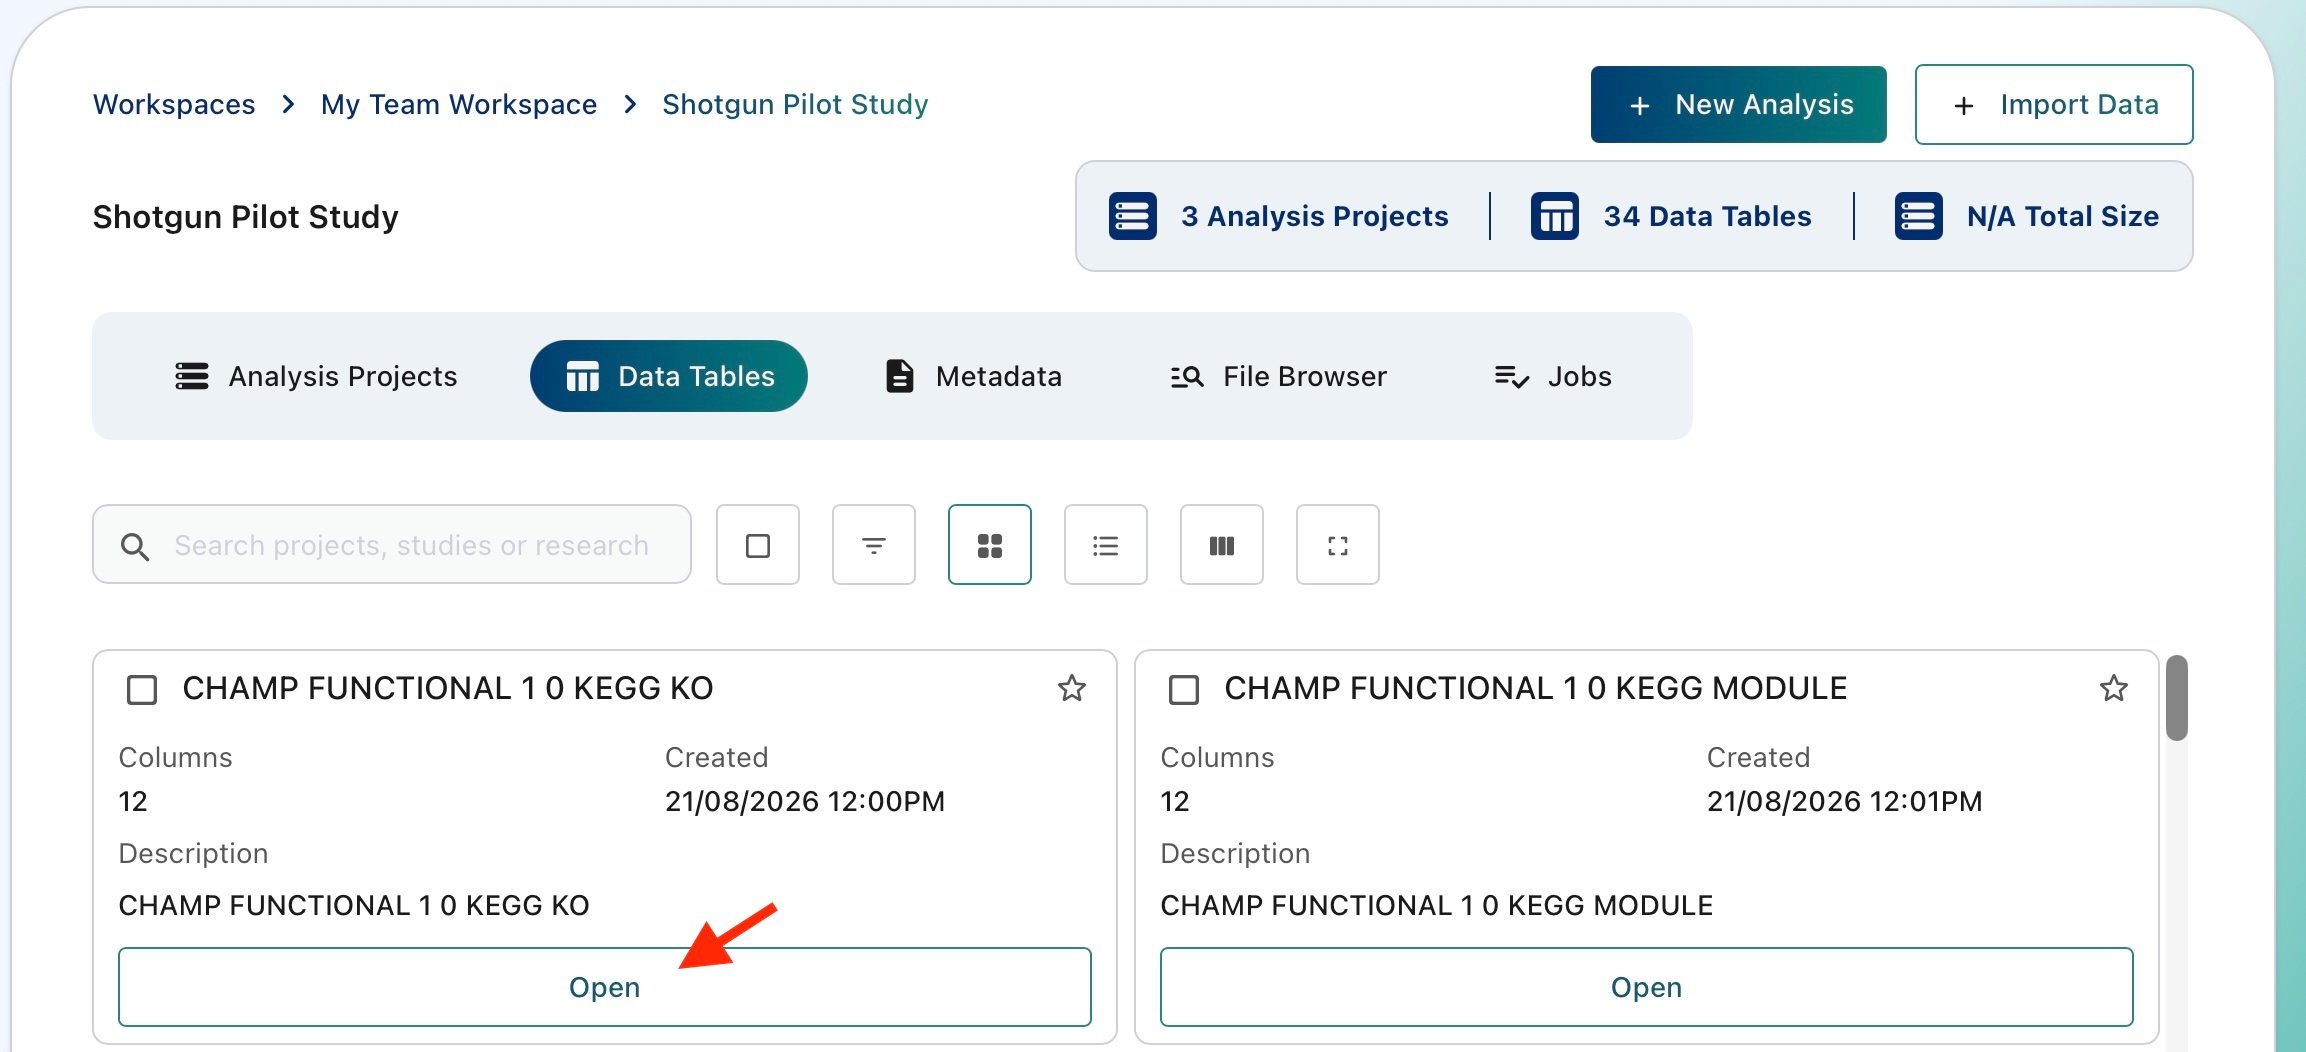Click the search magnifier icon
Screen dimensions: 2306x1052
[x=135, y=546]
